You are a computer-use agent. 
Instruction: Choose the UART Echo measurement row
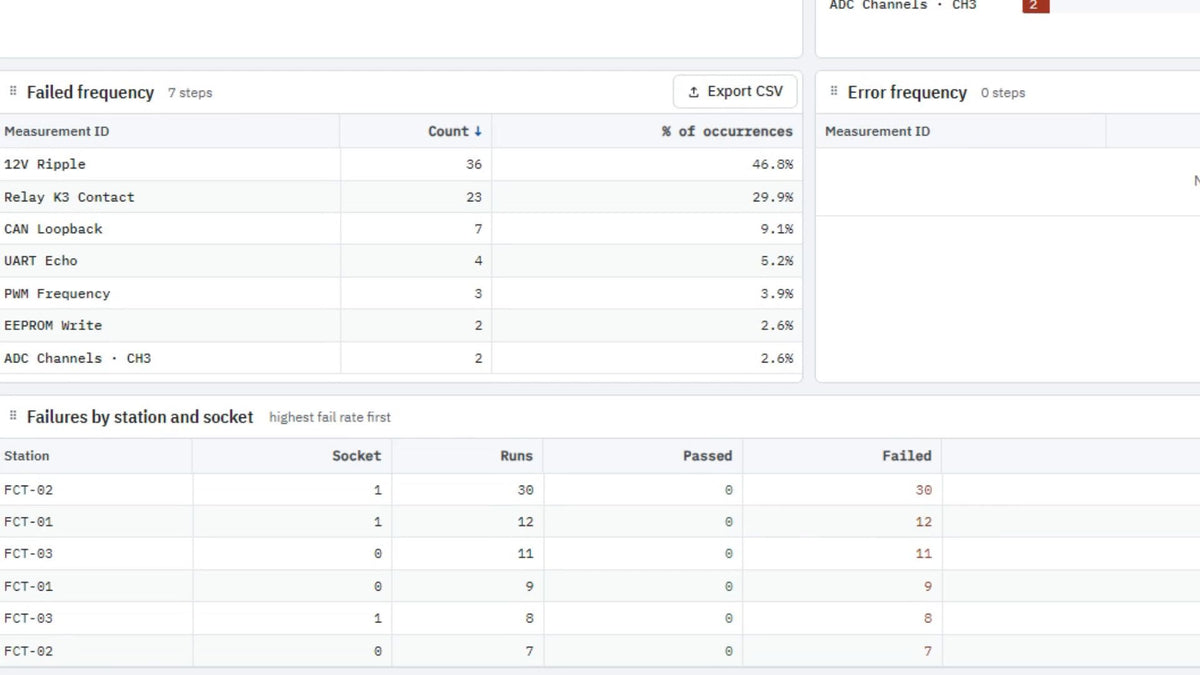pos(400,261)
